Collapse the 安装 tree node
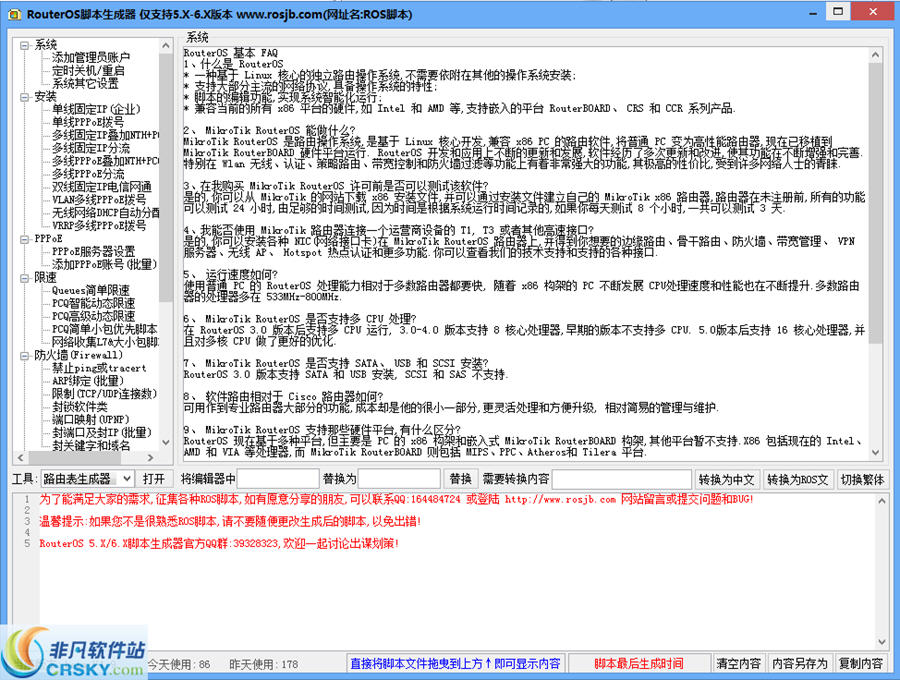This screenshot has height=680, width=900. click(x=25, y=97)
